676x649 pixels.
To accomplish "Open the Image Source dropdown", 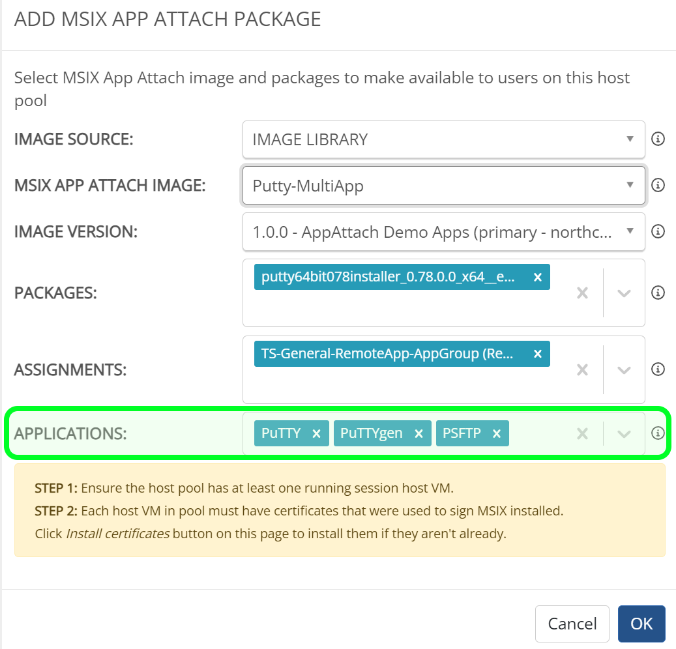I will (x=443, y=140).
